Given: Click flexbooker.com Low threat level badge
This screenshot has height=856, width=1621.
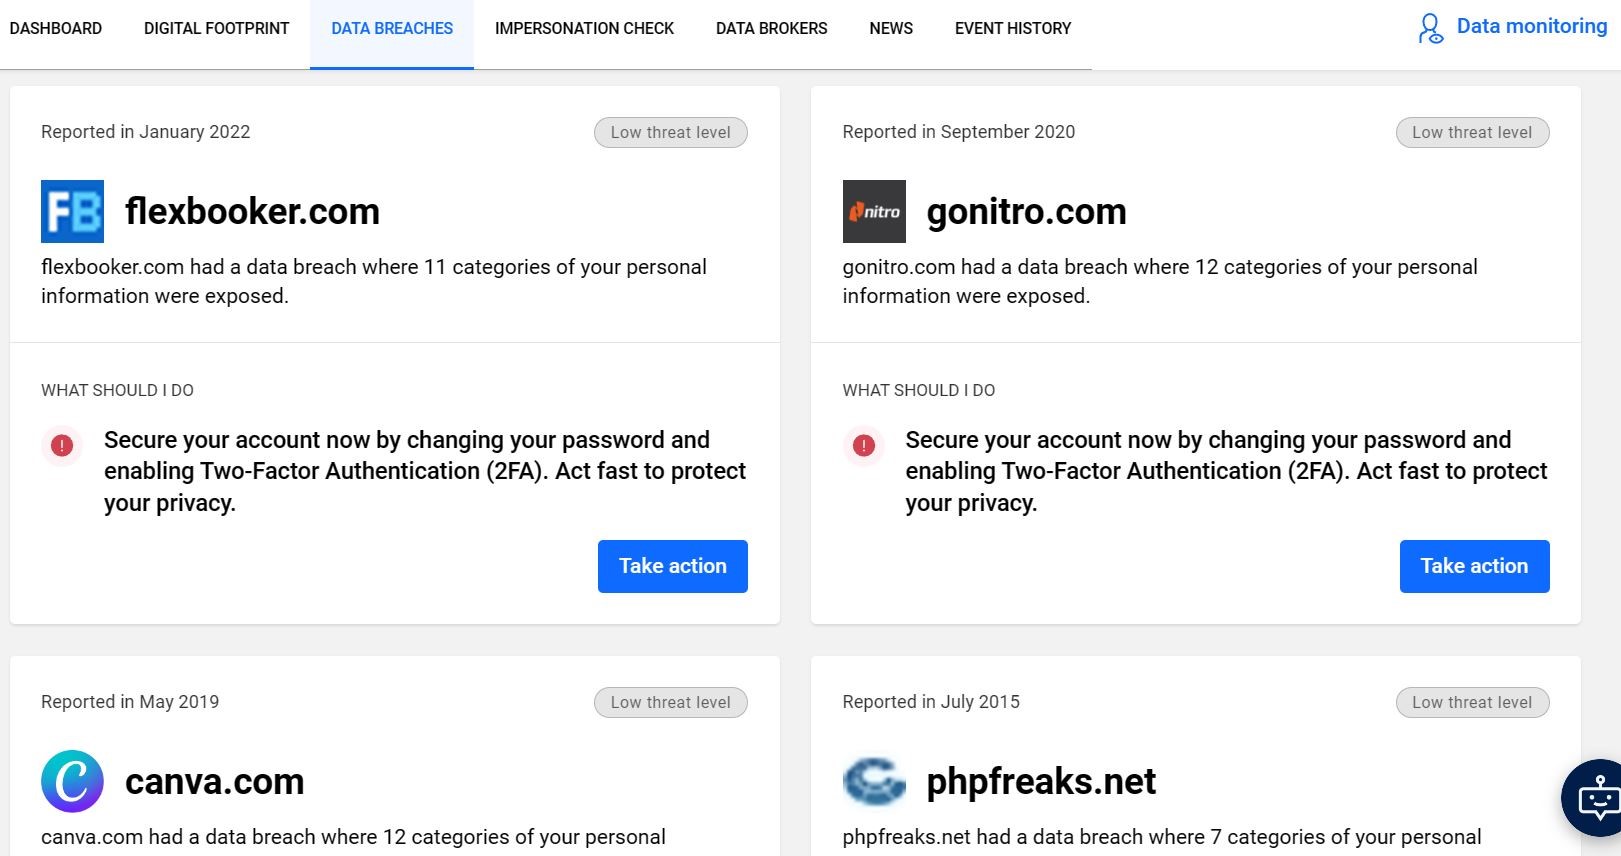Looking at the screenshot, I should [671, 132].
